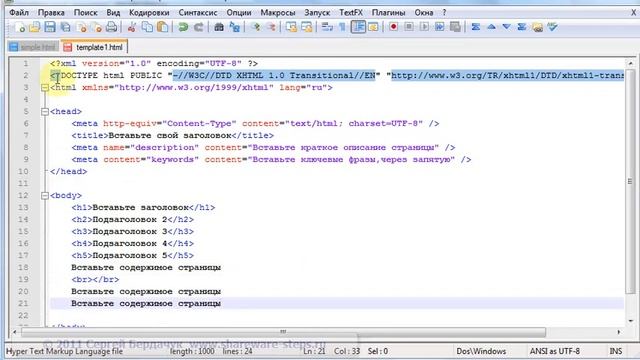The image size is (640, 360).
Task: Click the blue down triangle toolbar icon
Action: click(x=507, y=27)
